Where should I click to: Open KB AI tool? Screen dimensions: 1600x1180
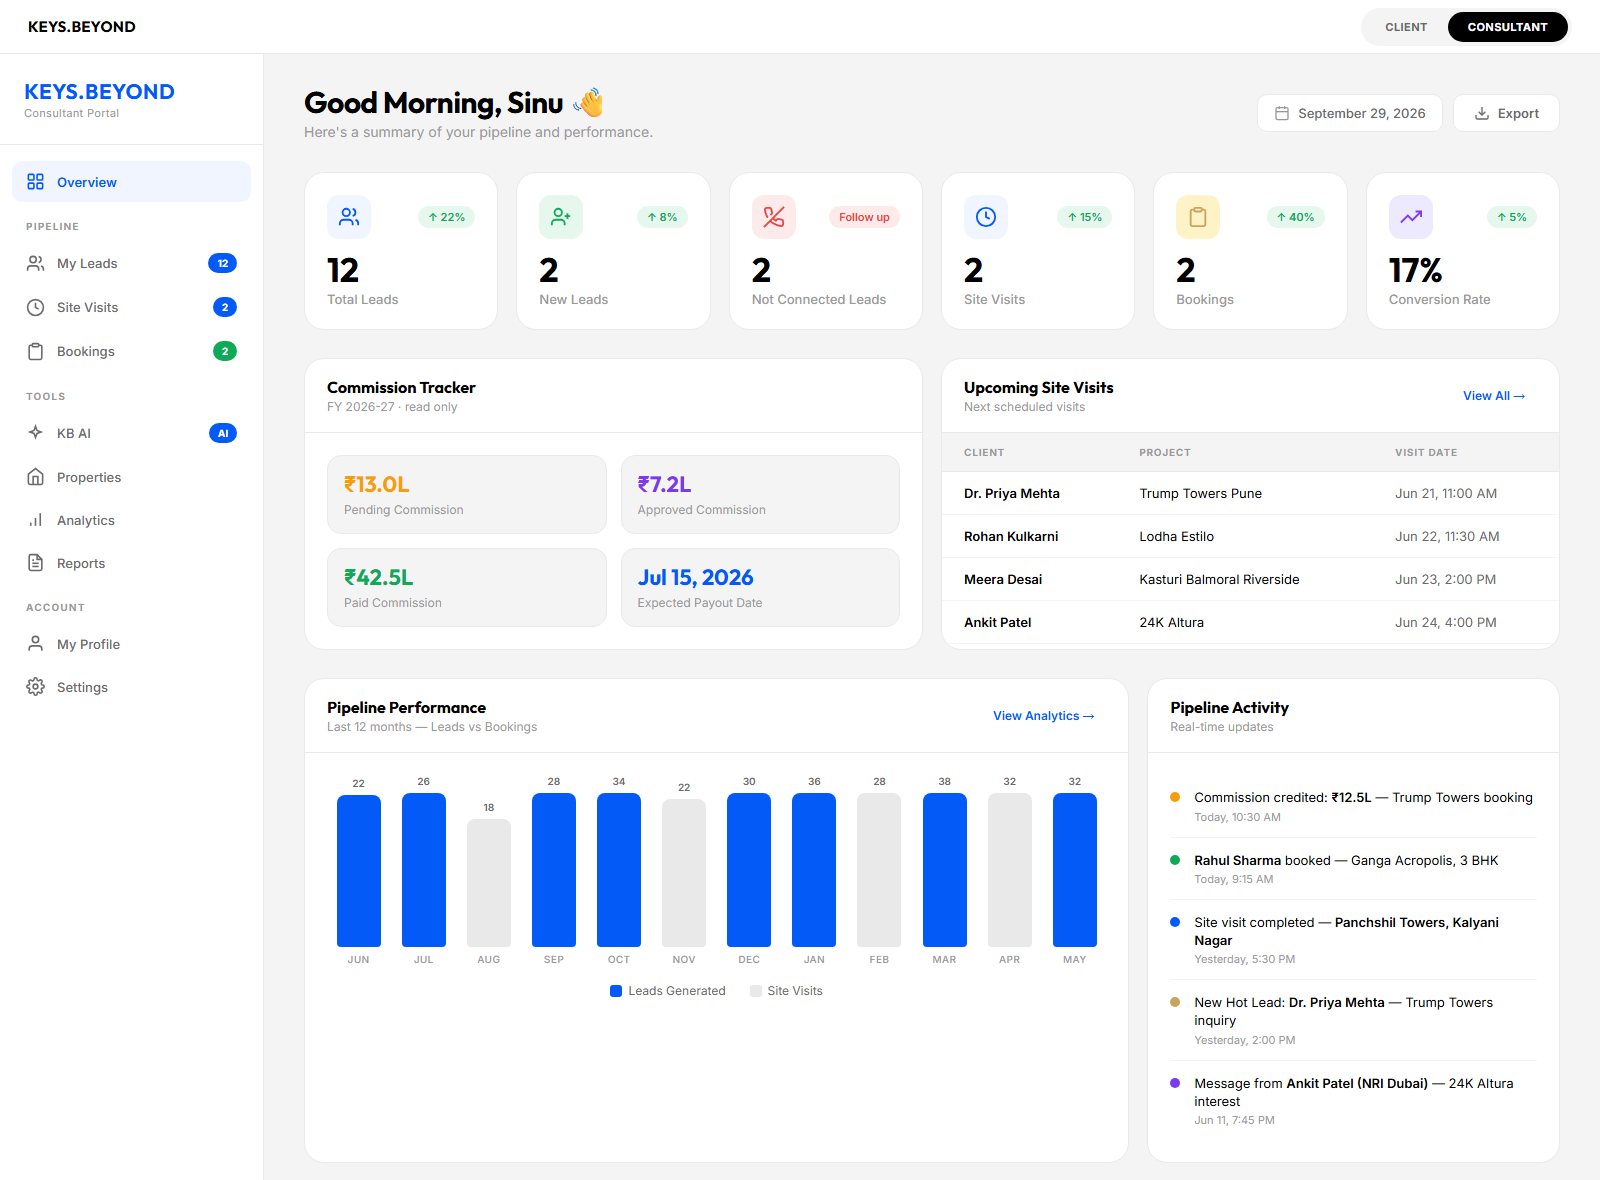[131, 433]
